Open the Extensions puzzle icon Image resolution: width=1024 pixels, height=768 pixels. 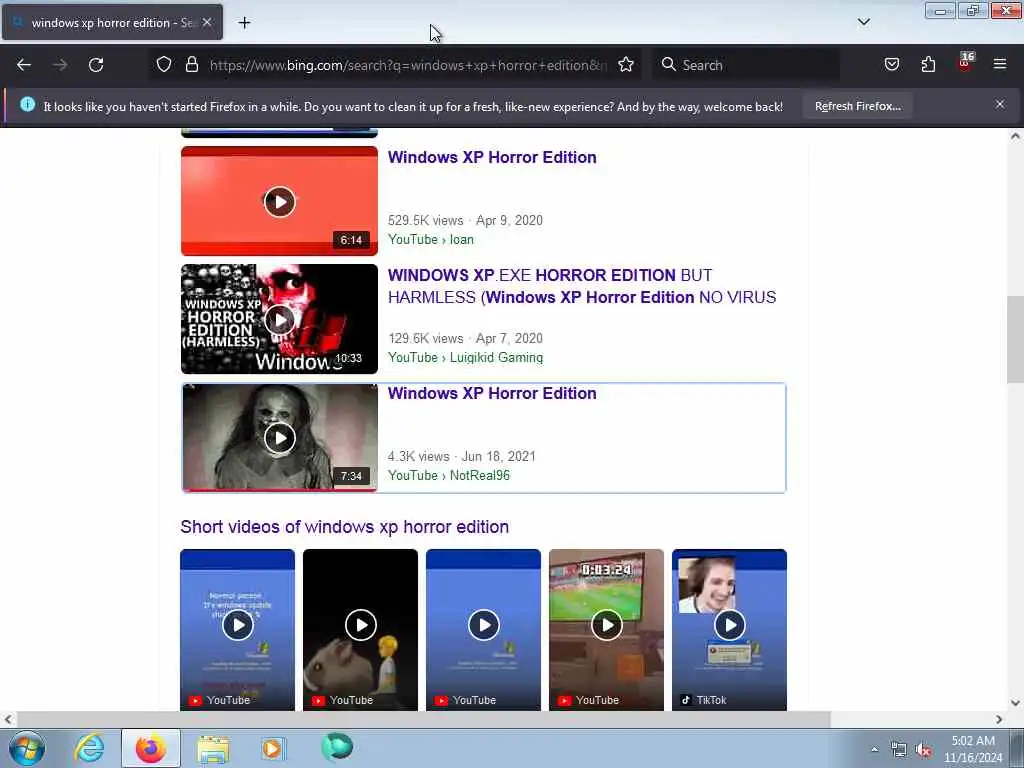click(928, 64)
